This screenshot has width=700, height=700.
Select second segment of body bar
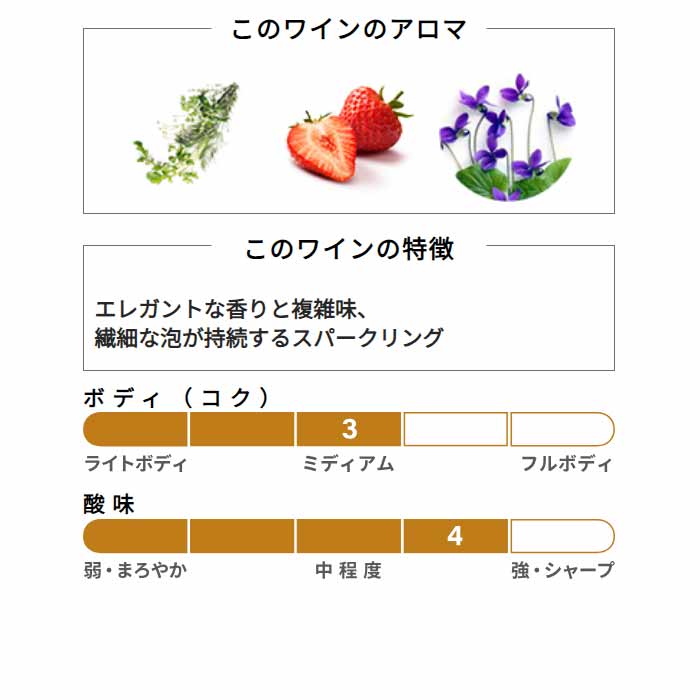coord(242,429)
